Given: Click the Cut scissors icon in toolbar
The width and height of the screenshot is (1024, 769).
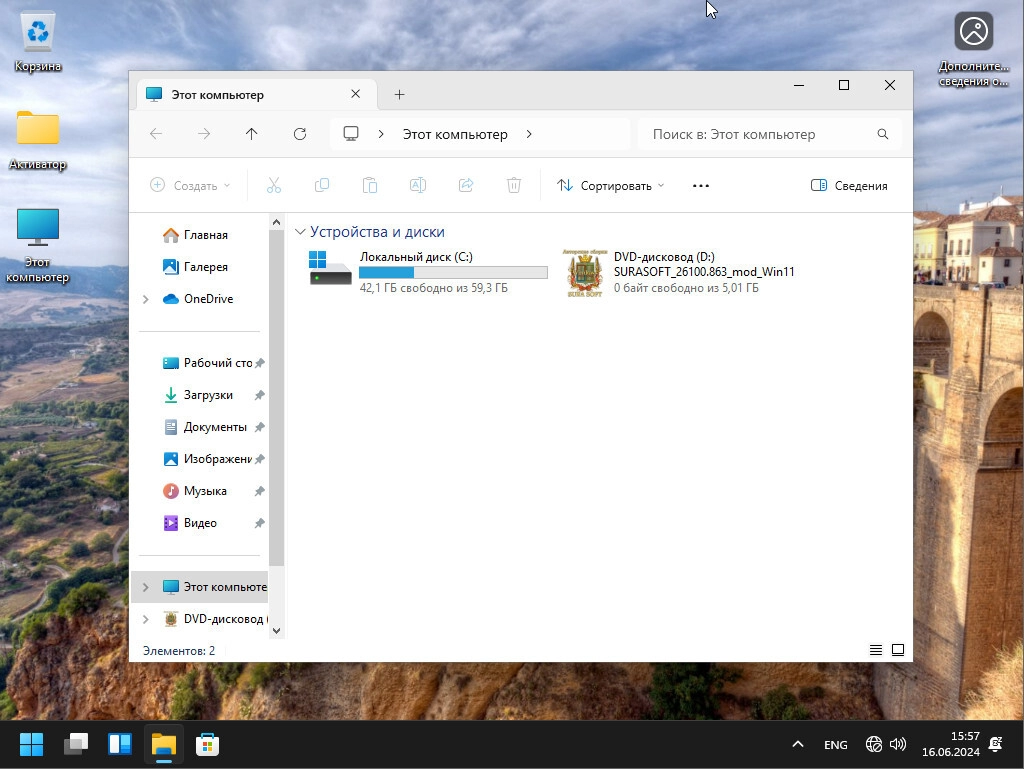Looking at the screenshot, I should tap(274, 185).
